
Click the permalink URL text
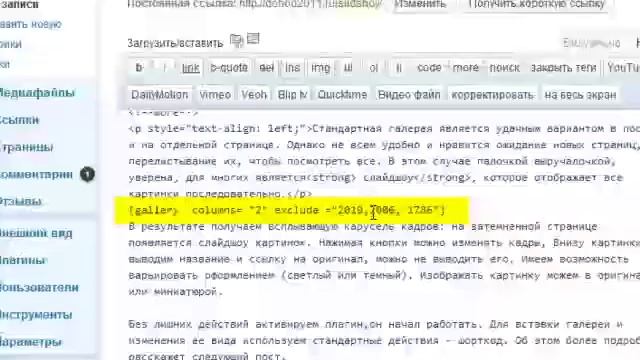point(311,4)
